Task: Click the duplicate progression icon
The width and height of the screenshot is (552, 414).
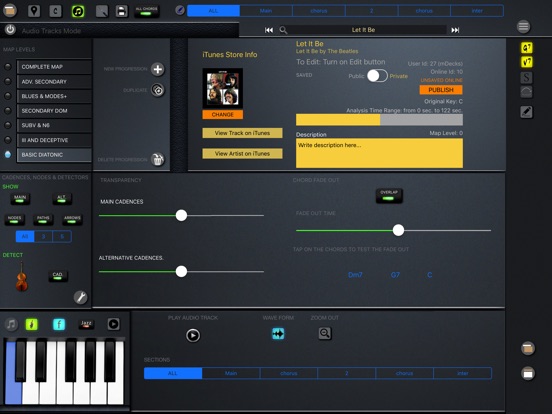Action: pyautogui.click(x=158, y=90)
